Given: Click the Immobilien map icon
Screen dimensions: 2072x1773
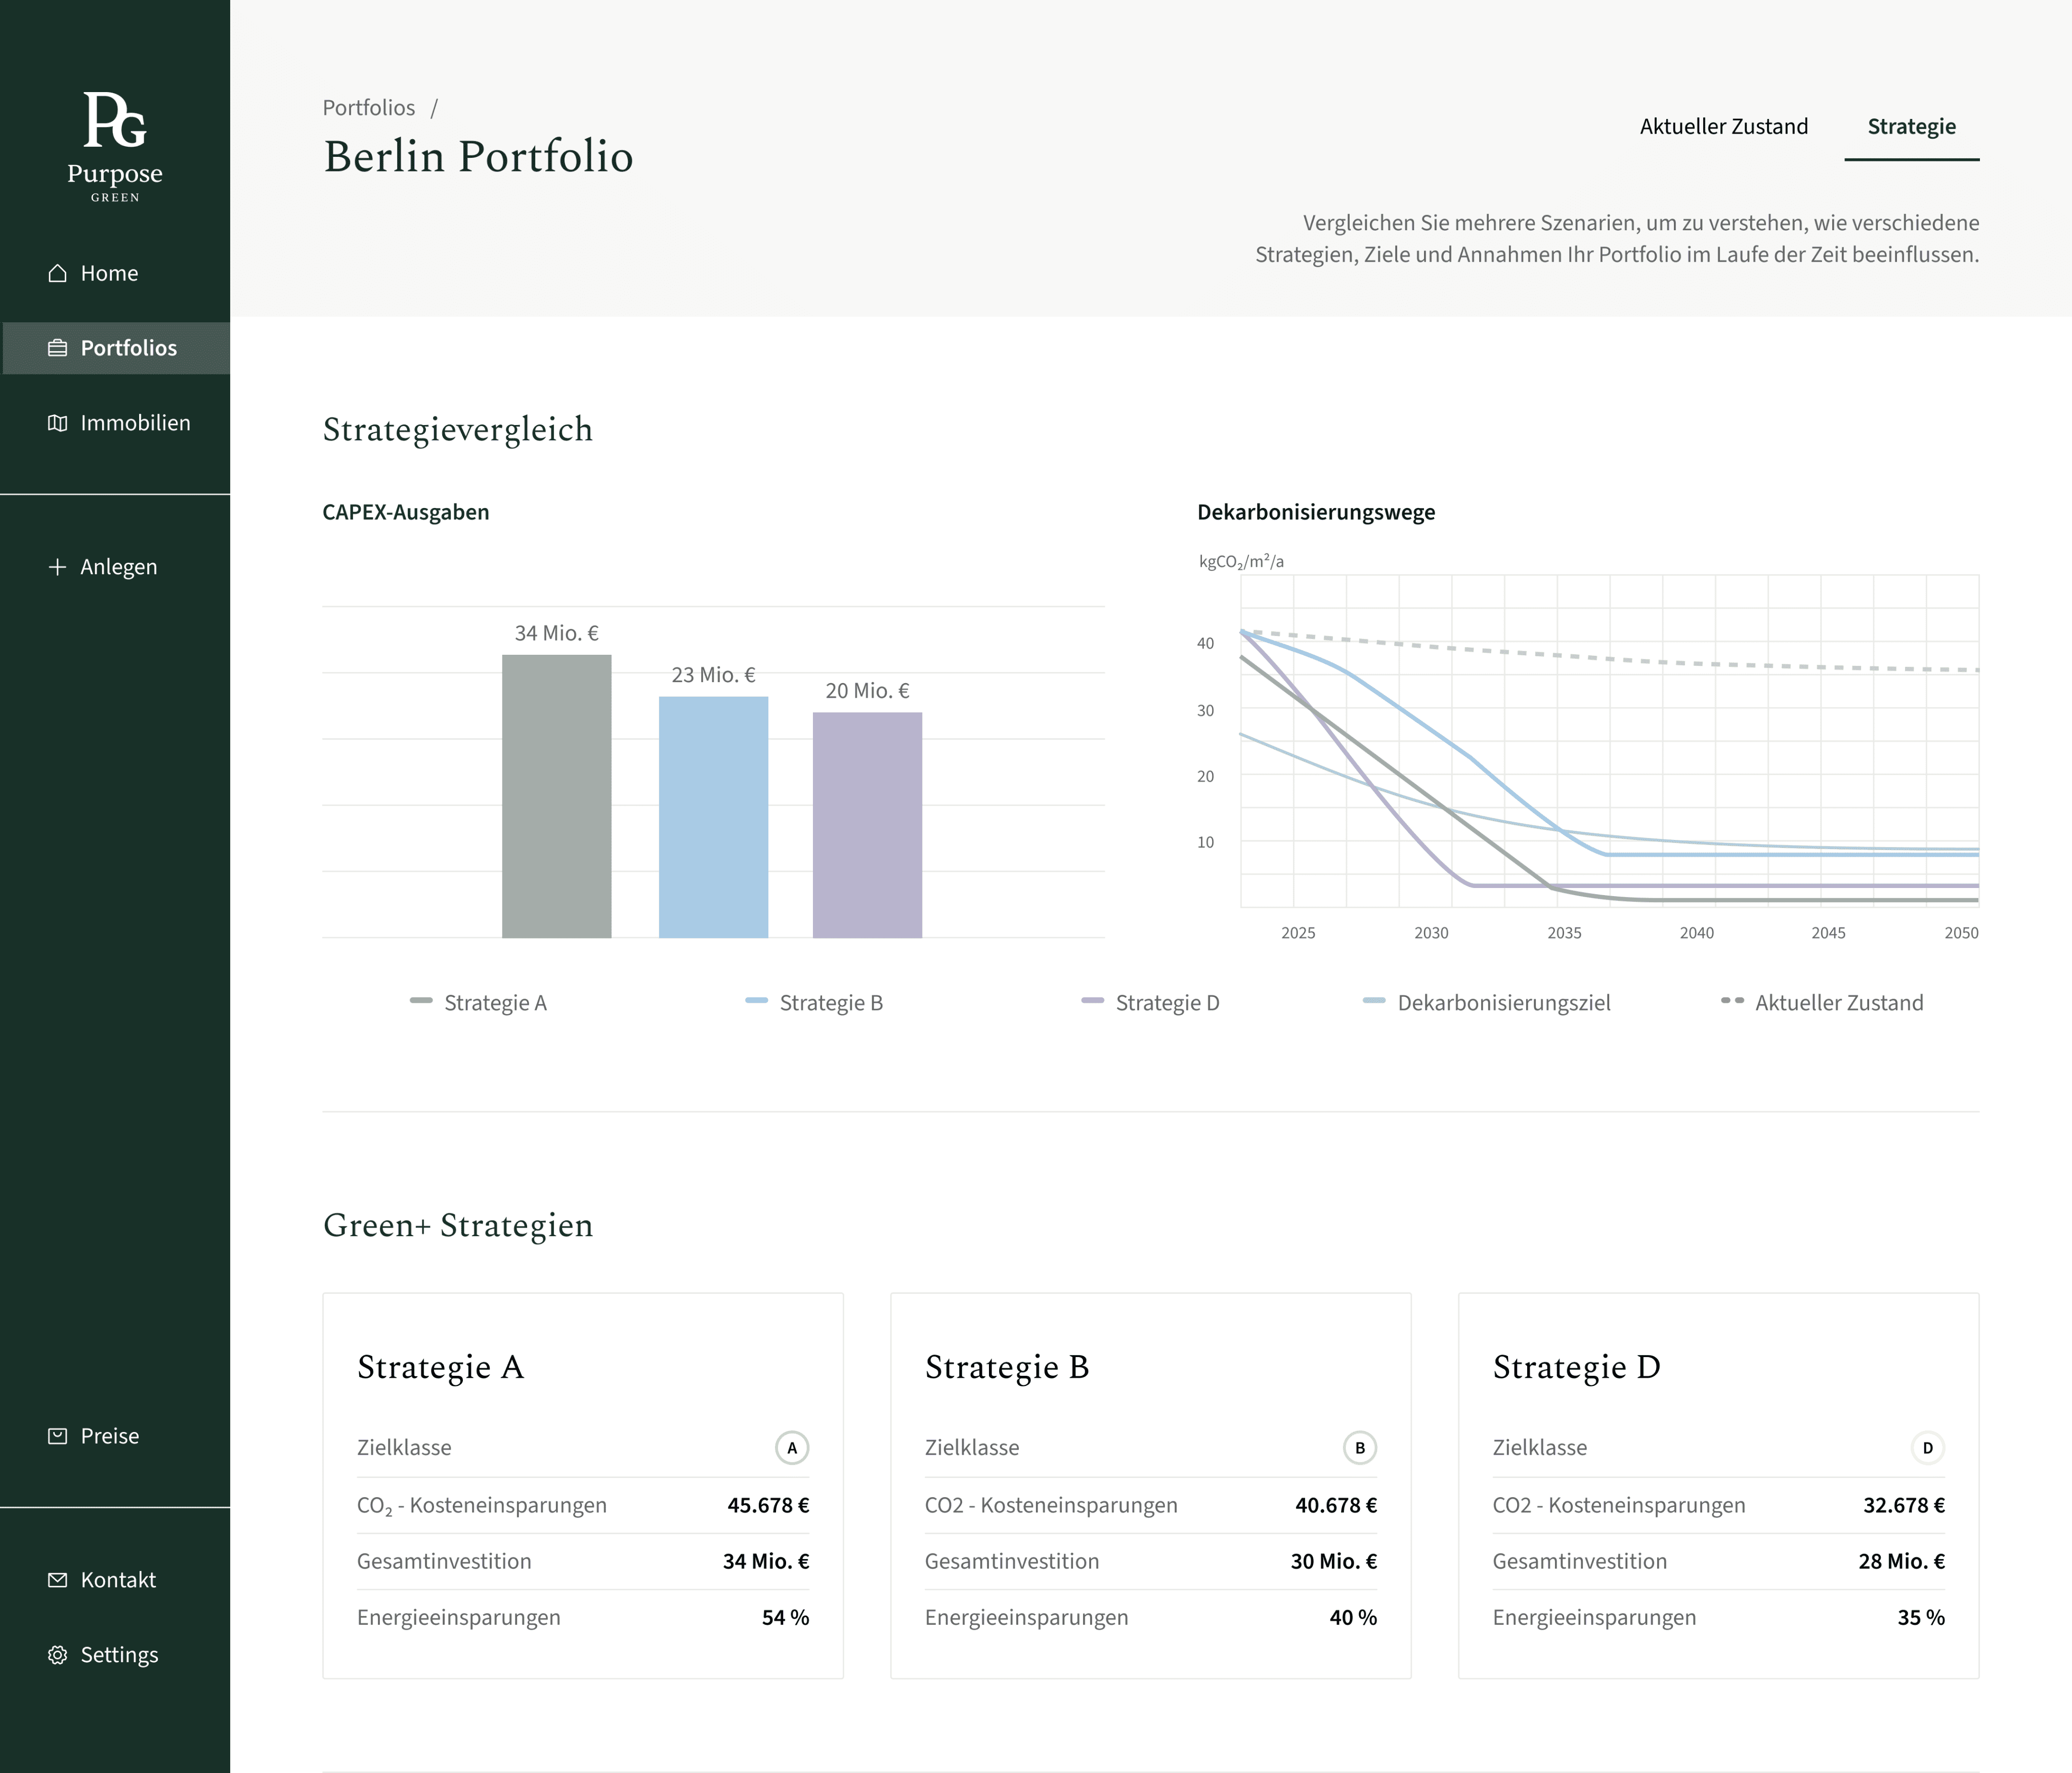Looking at the screenshot, I should (57, 423).
